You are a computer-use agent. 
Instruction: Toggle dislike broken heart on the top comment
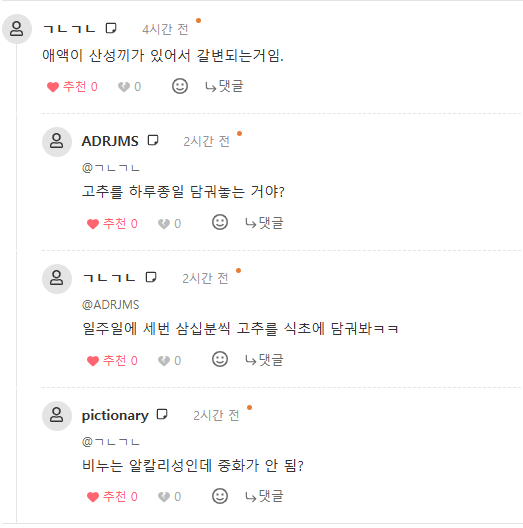(x=129, y=87)
